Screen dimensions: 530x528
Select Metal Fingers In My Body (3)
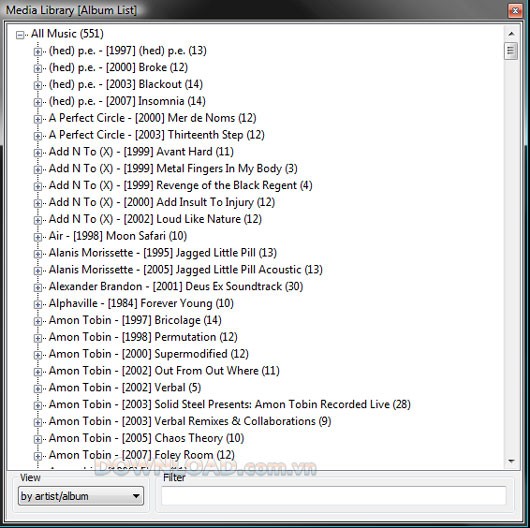coord(173,168)
